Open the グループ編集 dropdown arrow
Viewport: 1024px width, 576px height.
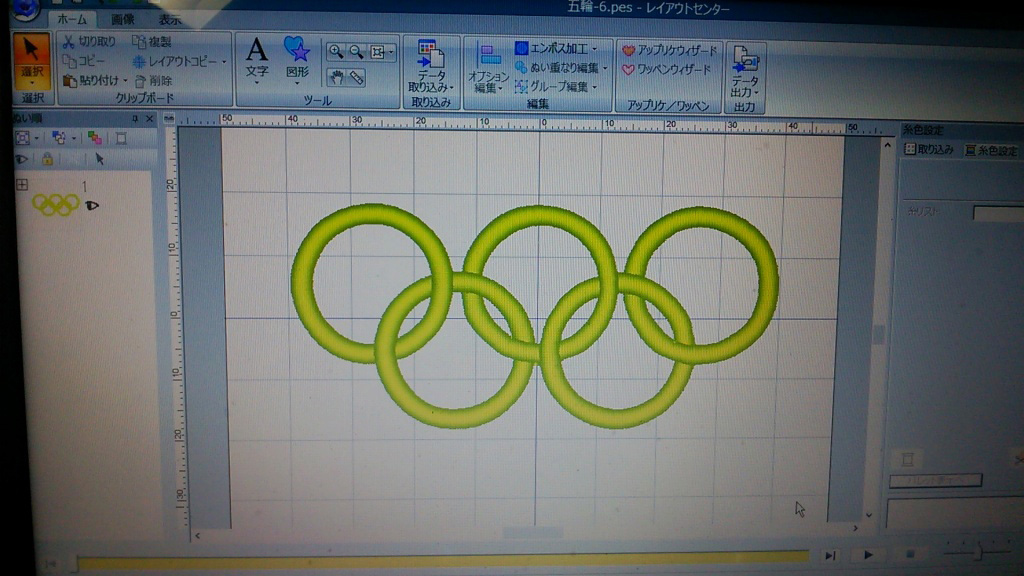(594, 87)
